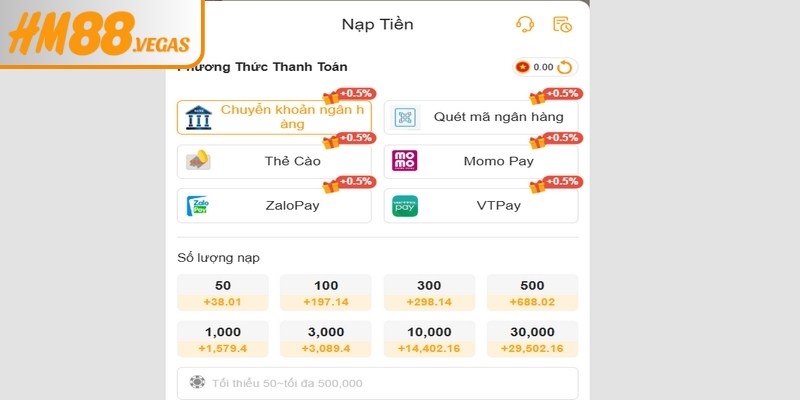Select Quét mã ngân hàng option
This screenshot has height=400, width=800.
481,117
